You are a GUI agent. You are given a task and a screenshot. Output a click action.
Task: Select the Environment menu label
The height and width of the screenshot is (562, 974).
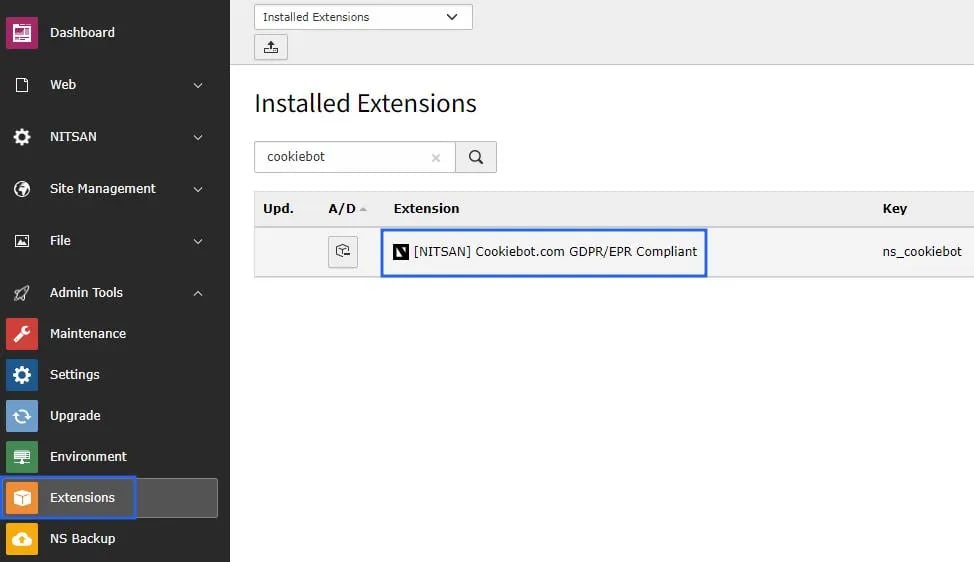coord(88,456)
